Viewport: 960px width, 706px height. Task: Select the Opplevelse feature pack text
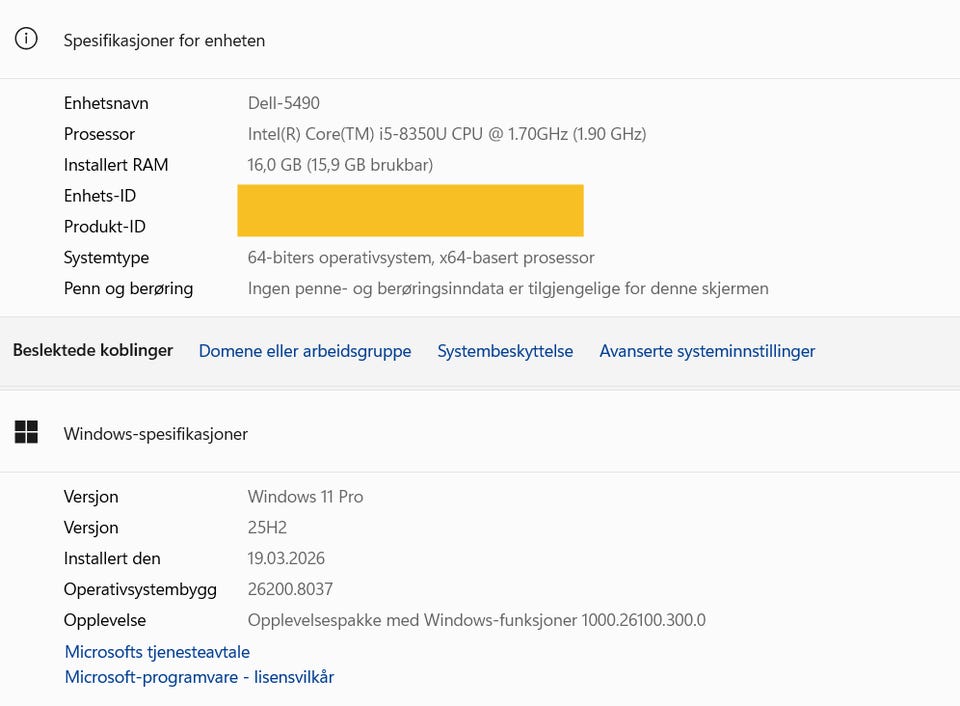478,620
